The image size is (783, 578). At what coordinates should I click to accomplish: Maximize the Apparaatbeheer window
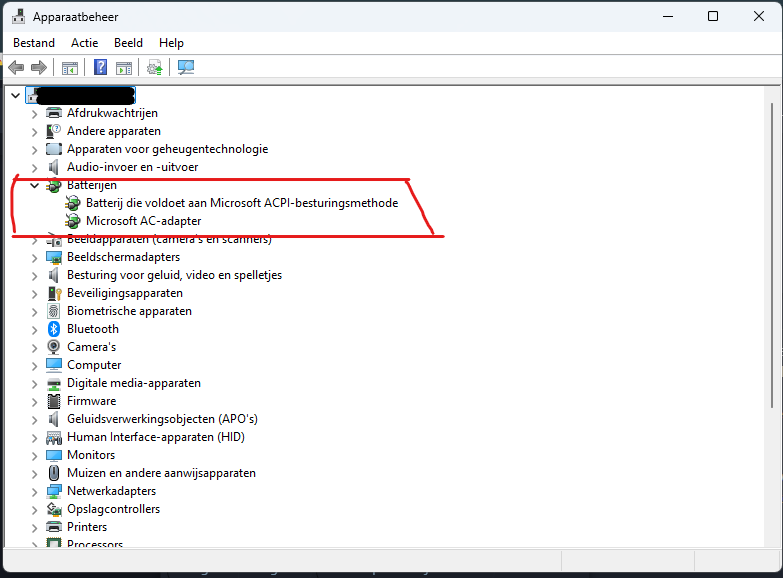(x=713, y=16)
